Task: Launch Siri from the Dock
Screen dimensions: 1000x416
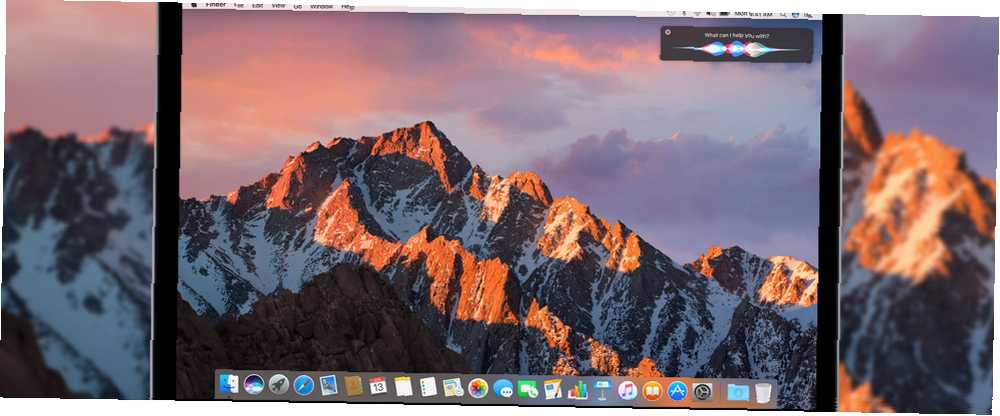Action: coord(253,384)
